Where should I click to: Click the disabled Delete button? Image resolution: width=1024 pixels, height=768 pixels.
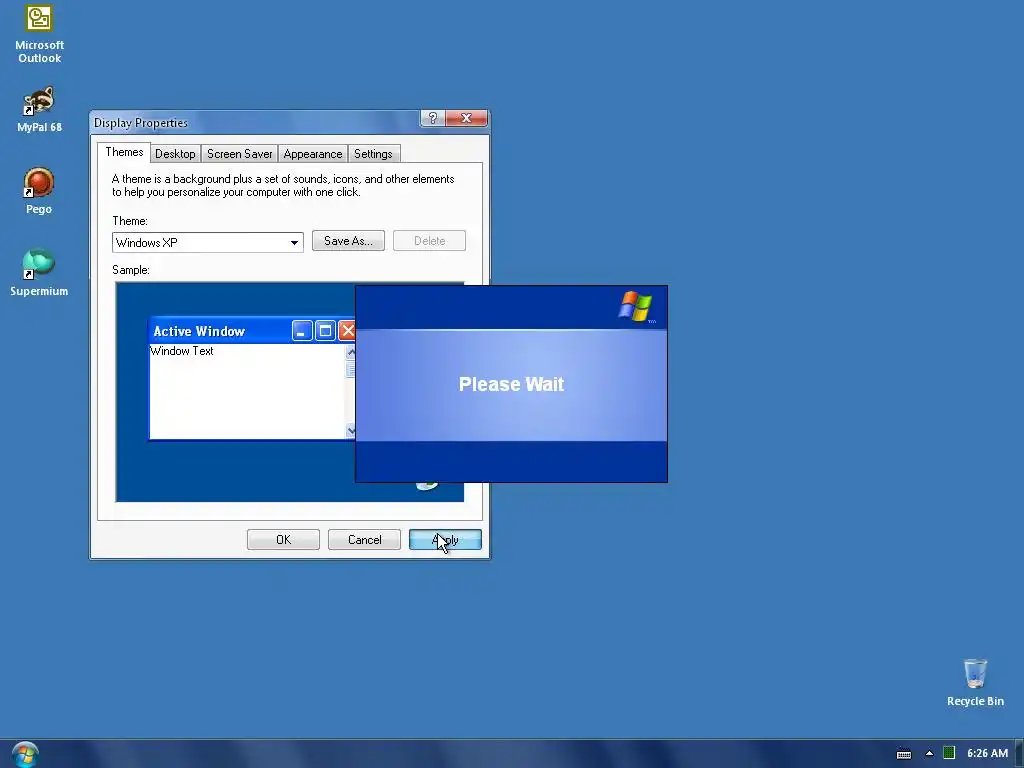click(x=429, y=241)
